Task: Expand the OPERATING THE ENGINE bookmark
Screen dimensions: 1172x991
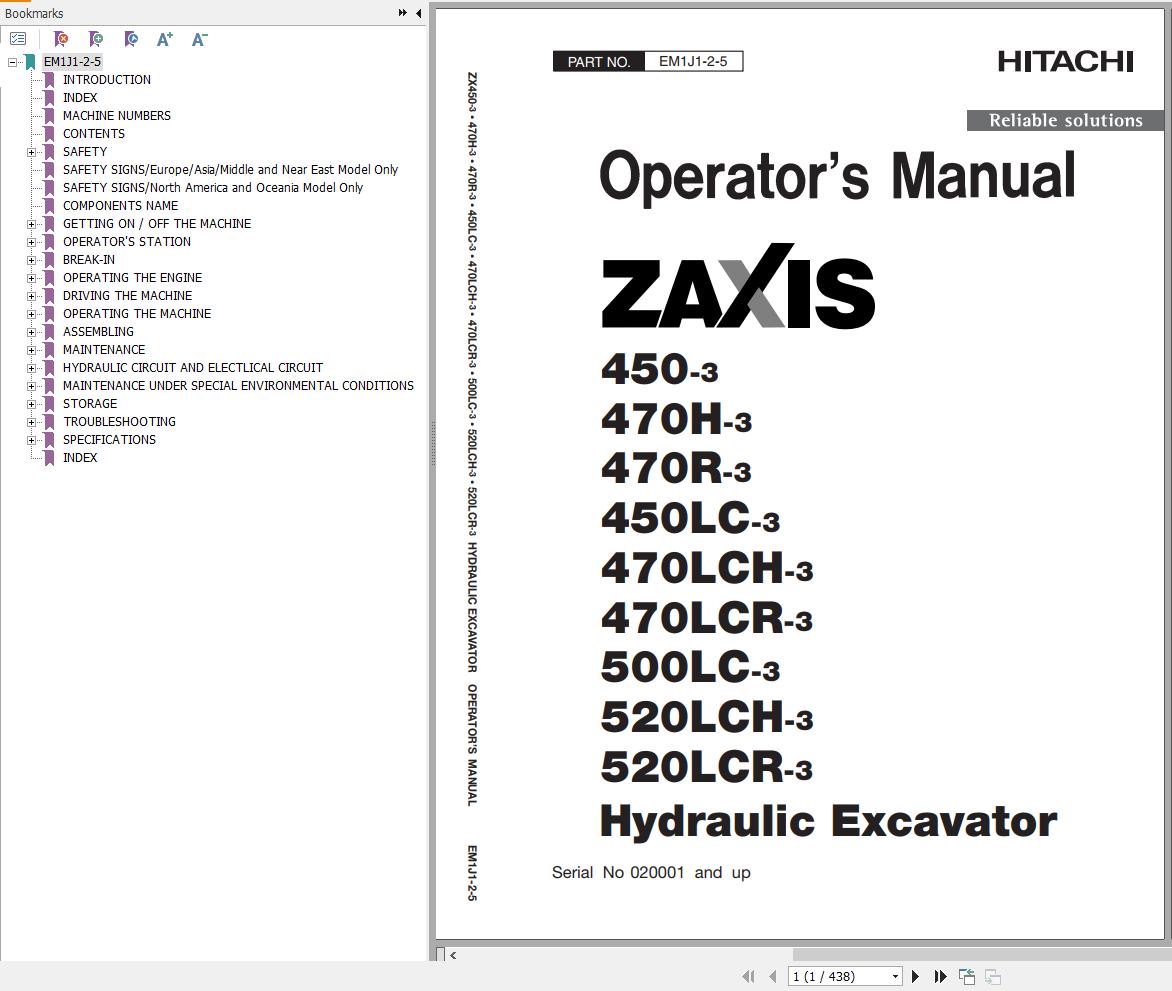Action: (31, 278)
